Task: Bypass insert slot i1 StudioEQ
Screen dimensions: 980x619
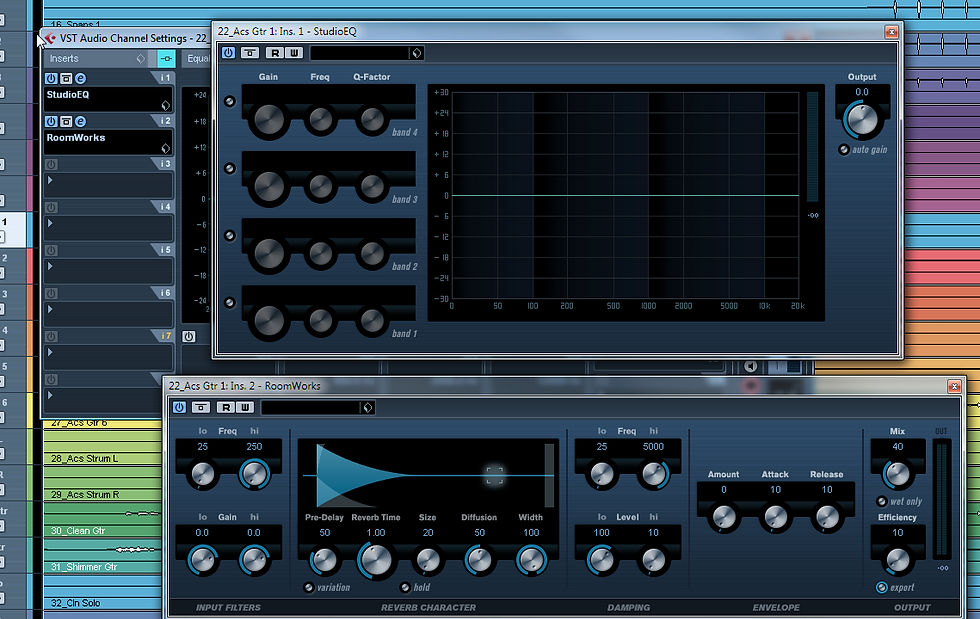Action: coord(66,78)
